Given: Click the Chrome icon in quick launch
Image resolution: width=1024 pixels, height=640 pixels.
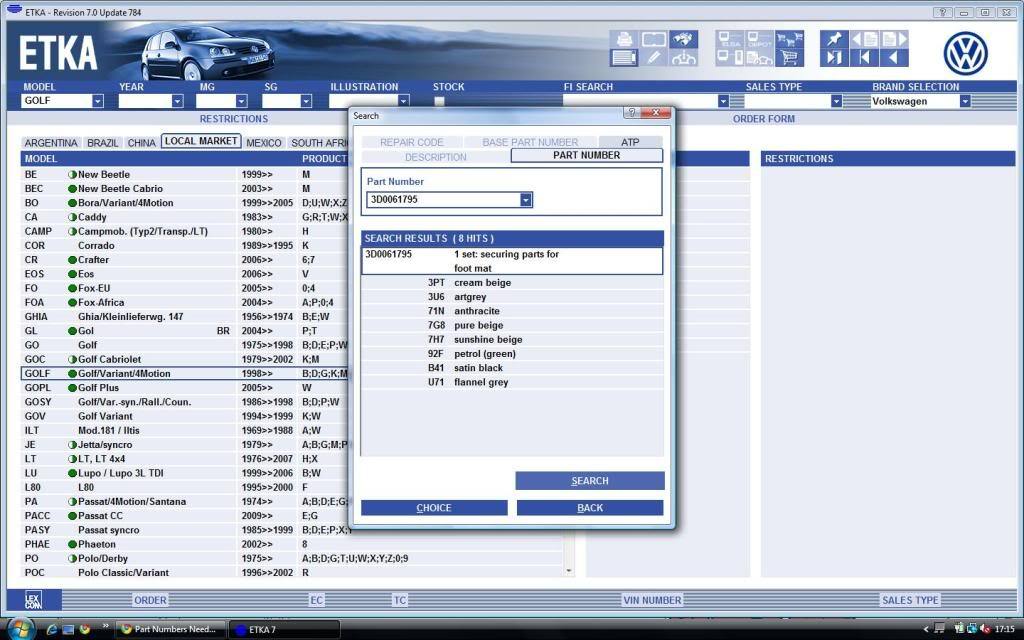Looking at the screenshot, I should pos(84,630).
